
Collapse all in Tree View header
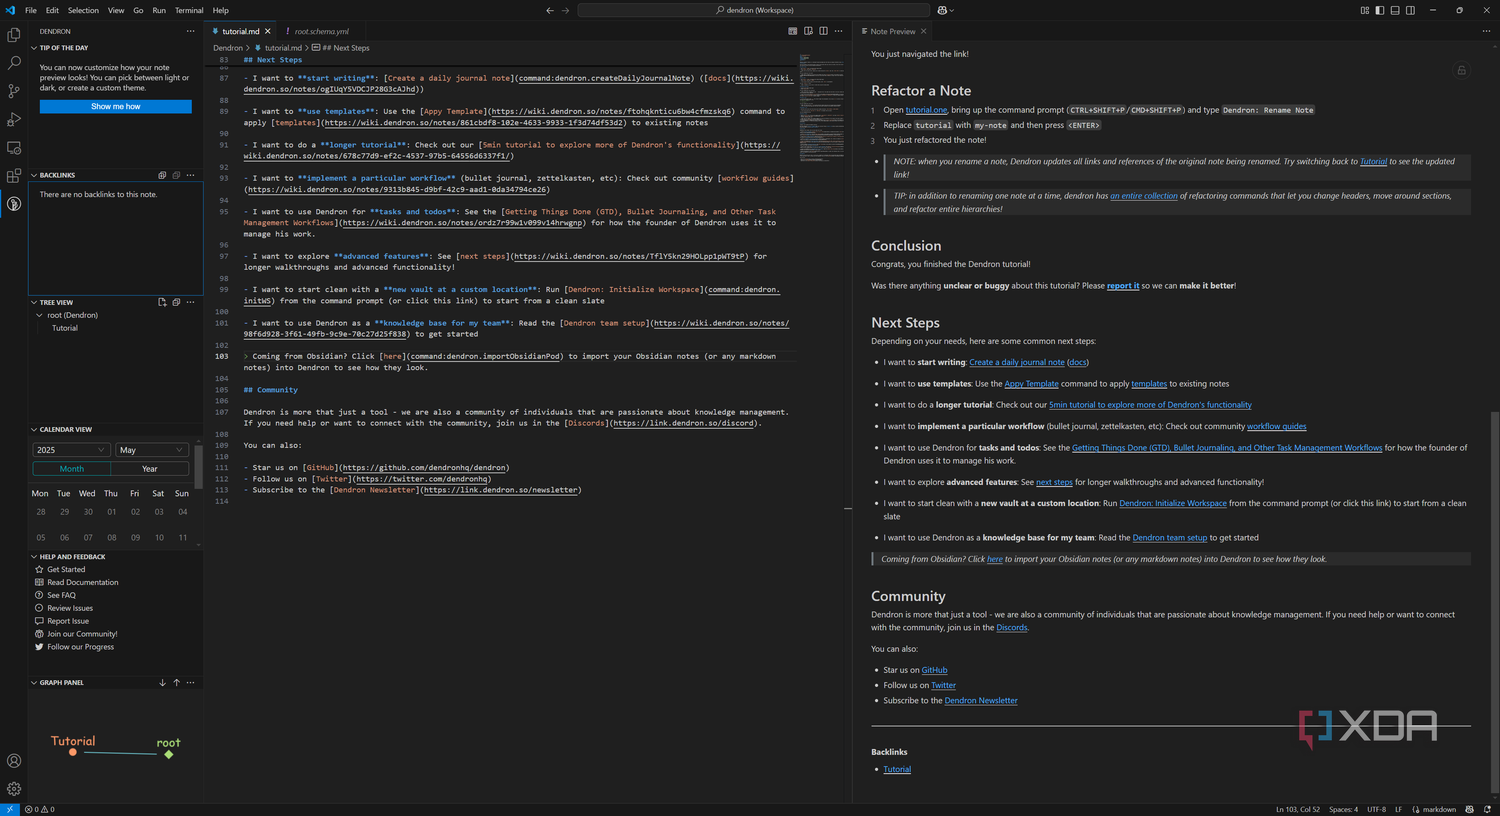pos(176,302)
